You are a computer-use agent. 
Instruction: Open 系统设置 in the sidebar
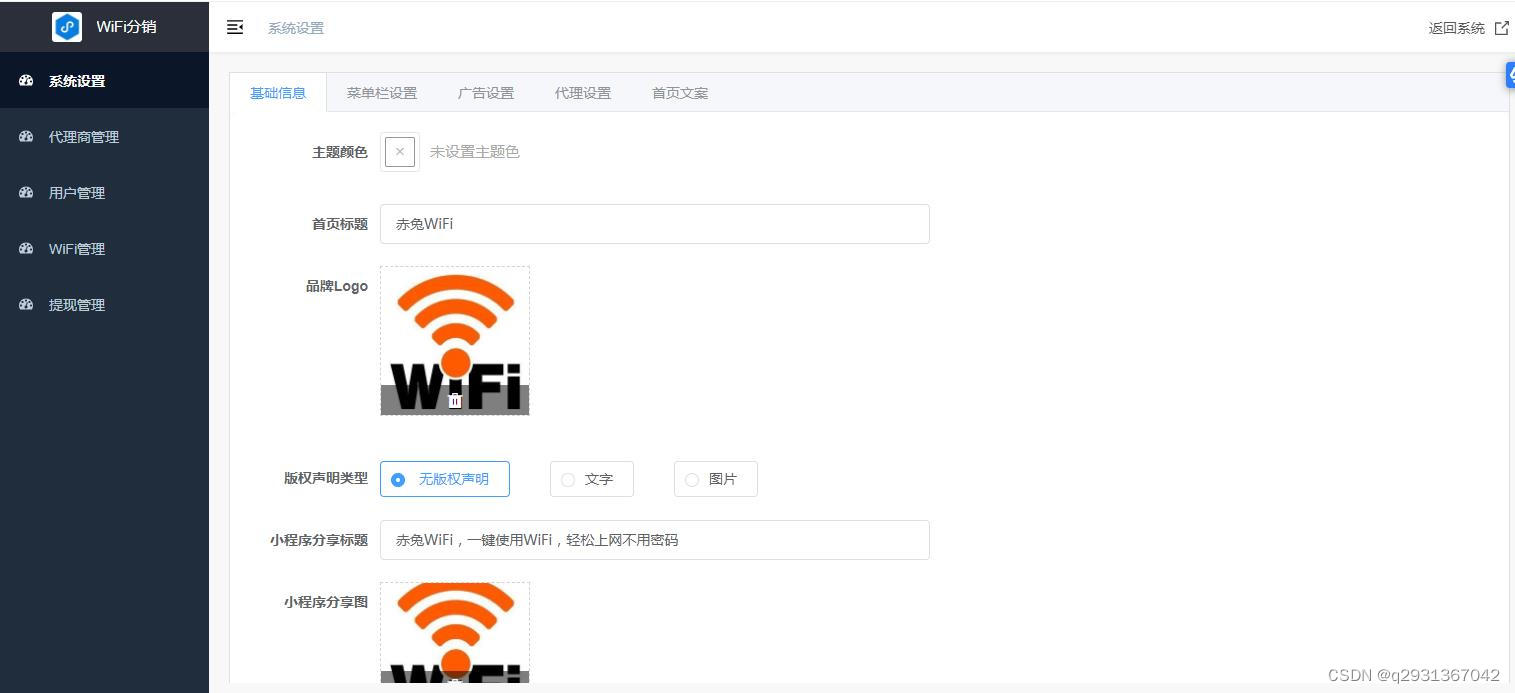coord(104,81)
